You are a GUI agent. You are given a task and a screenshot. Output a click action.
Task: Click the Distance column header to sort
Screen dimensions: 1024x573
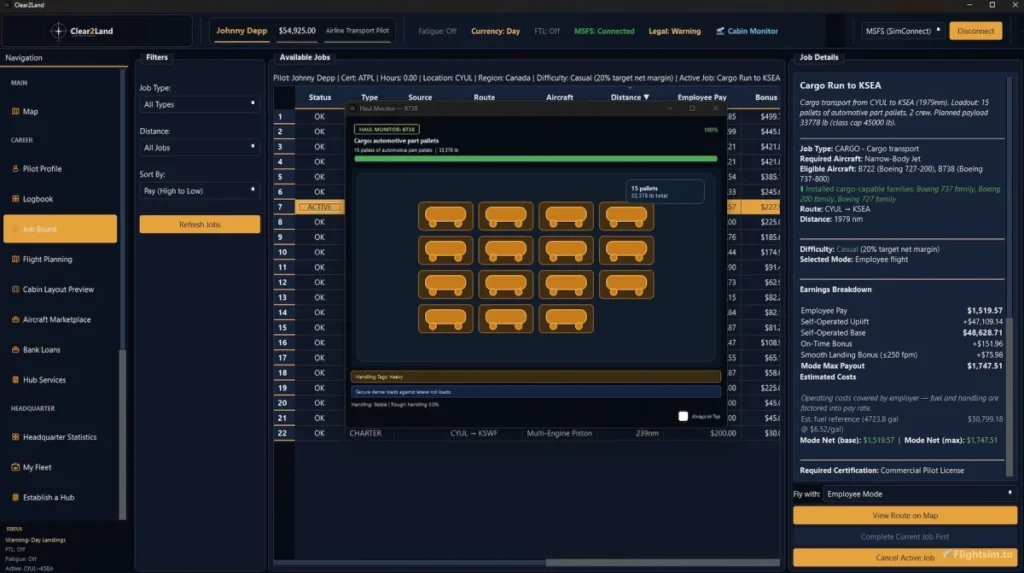coord(630,98)
